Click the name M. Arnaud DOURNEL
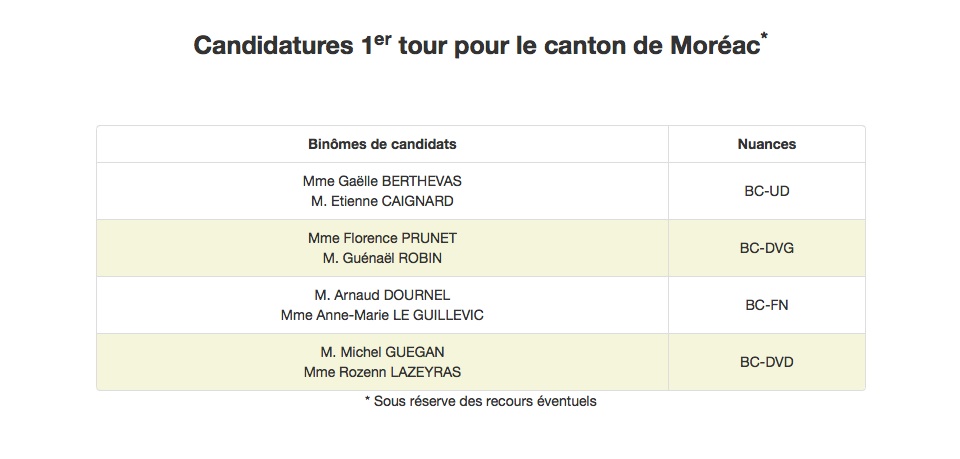 tap(382, 295)
